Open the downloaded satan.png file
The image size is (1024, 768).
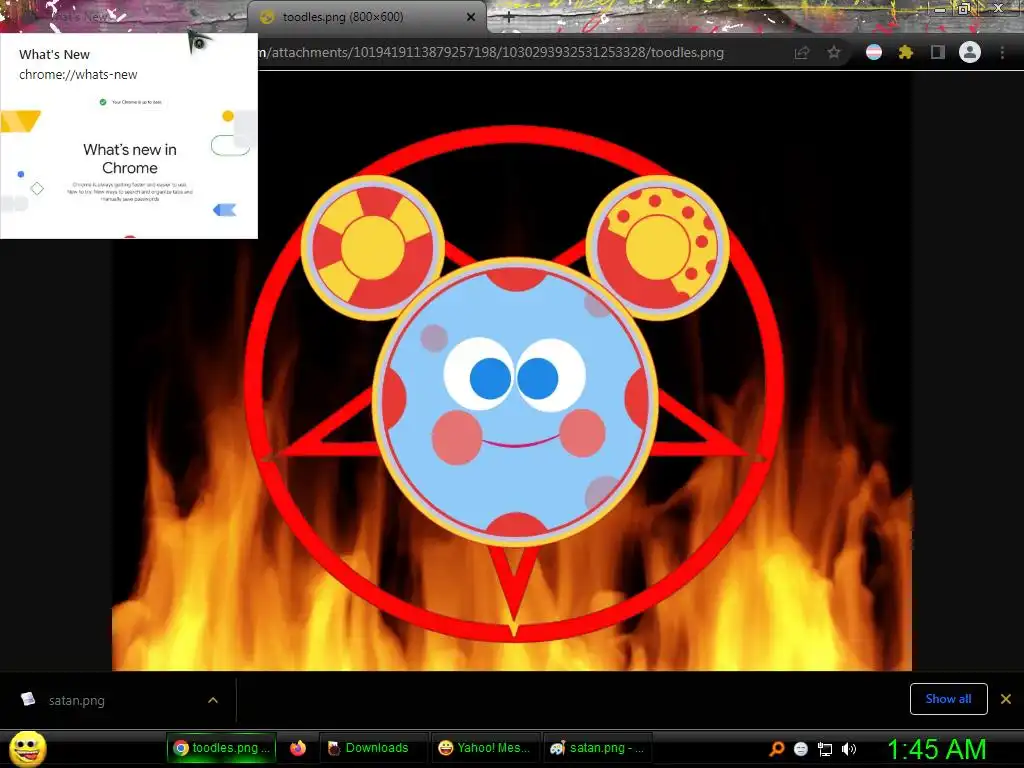coord(76,700)
